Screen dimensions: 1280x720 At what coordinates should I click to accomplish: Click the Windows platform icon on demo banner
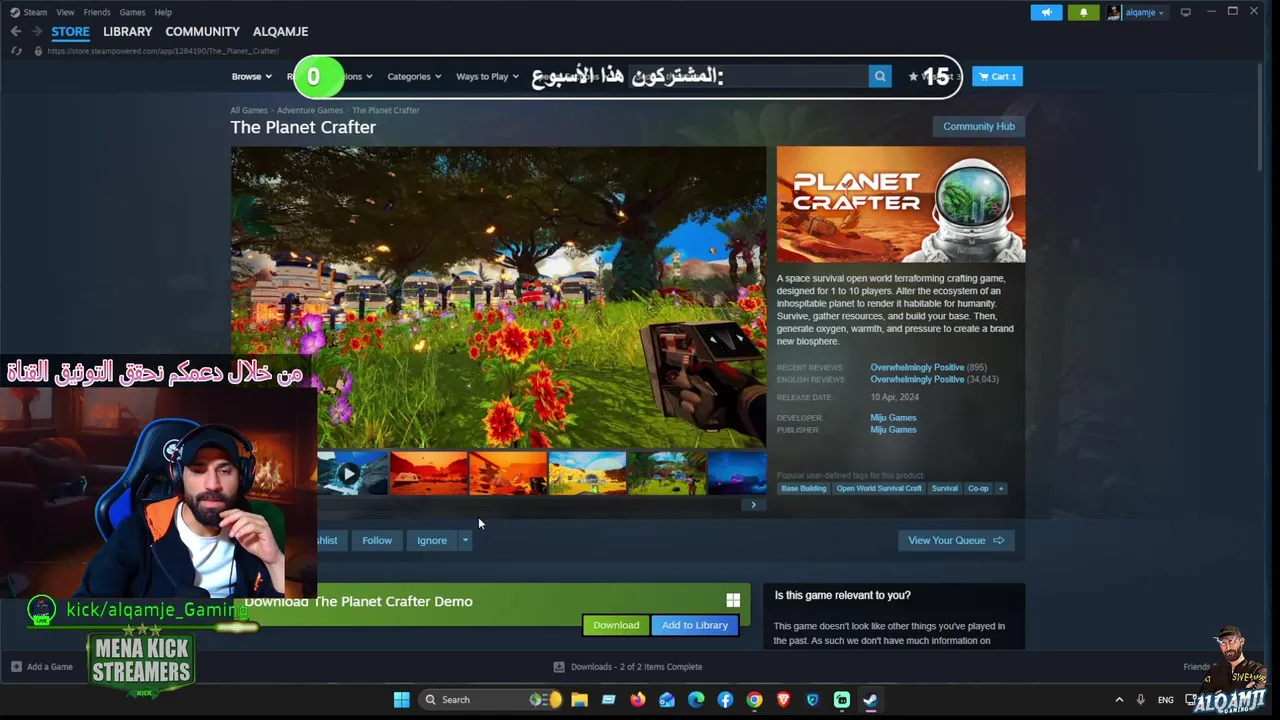click(733, 600)
